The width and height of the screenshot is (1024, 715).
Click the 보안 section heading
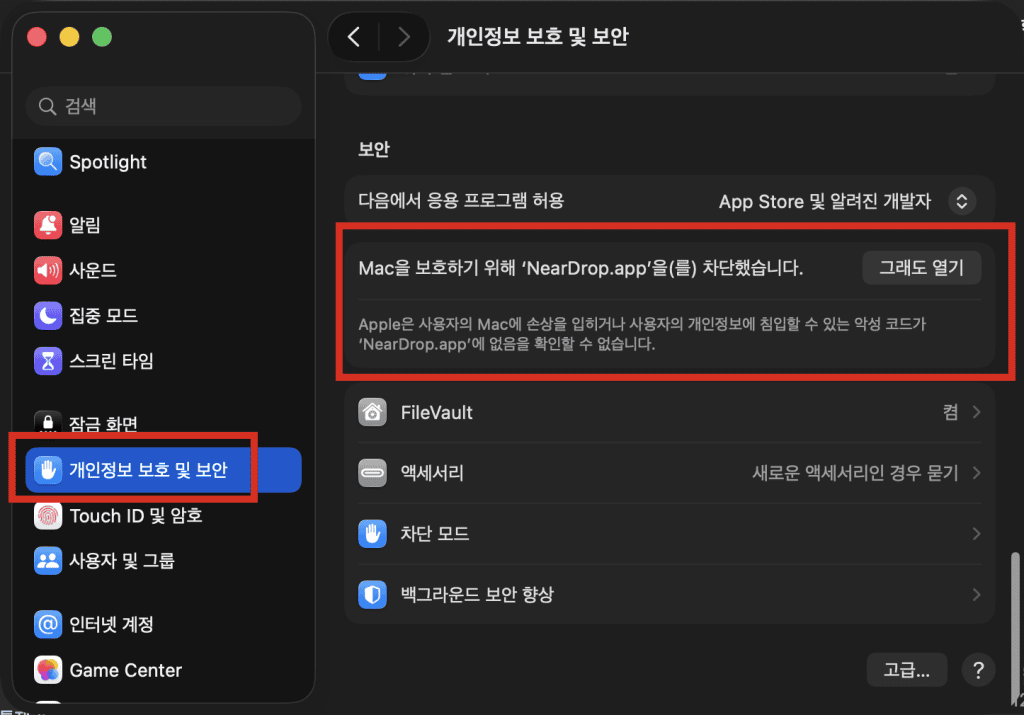pyautogui.click(x=374, y=149)
